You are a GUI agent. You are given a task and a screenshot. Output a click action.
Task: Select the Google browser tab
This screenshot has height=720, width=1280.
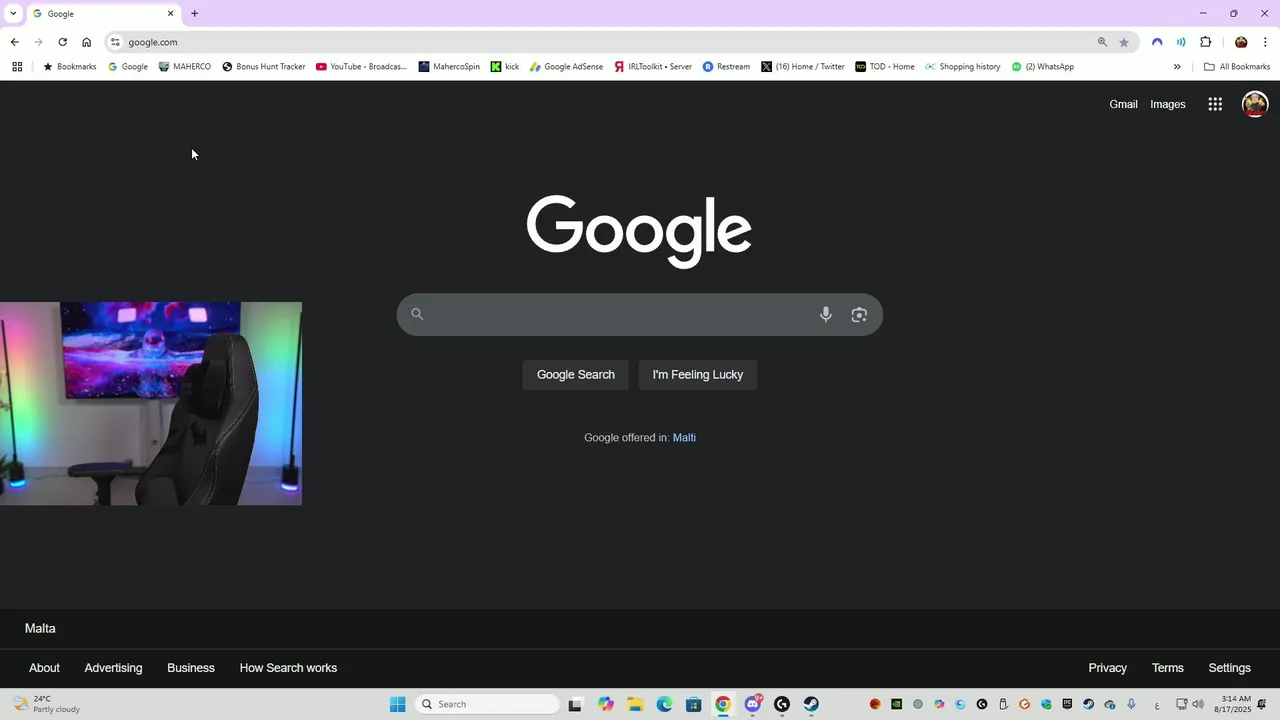103,14
